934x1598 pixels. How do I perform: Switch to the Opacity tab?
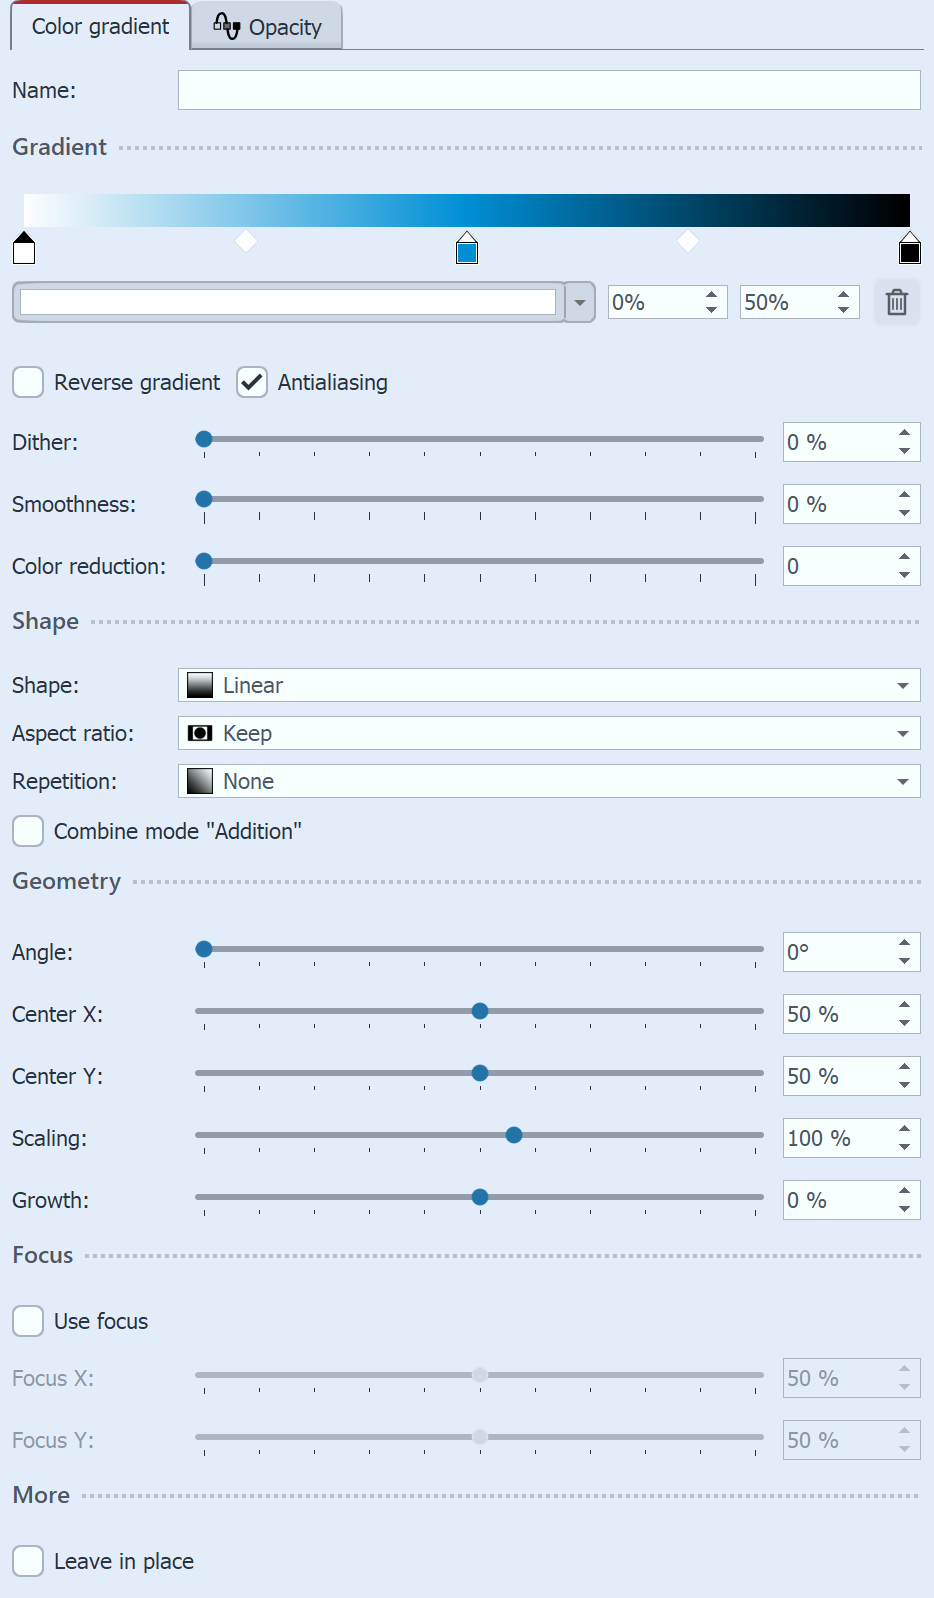click(x=266, y=26)
